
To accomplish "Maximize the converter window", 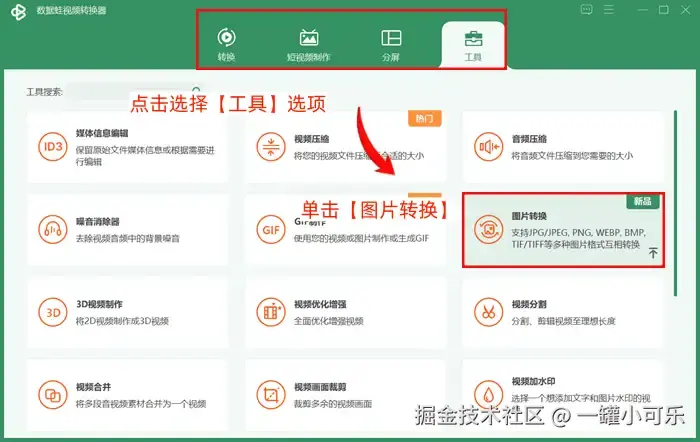I will 664,10.
